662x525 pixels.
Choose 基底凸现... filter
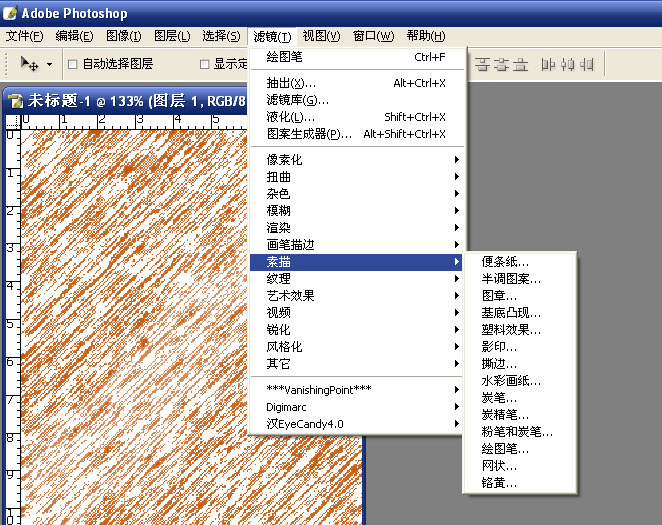(520, 313)
